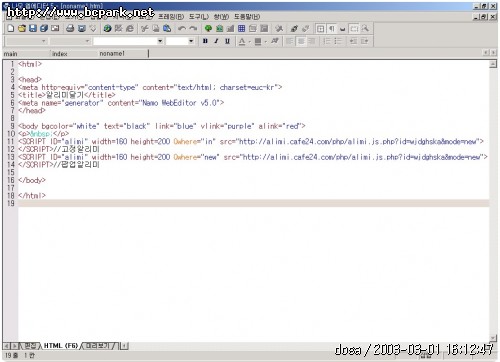Click the Save floppy disk icon
500x362 pixels.
tap(33, 28)
